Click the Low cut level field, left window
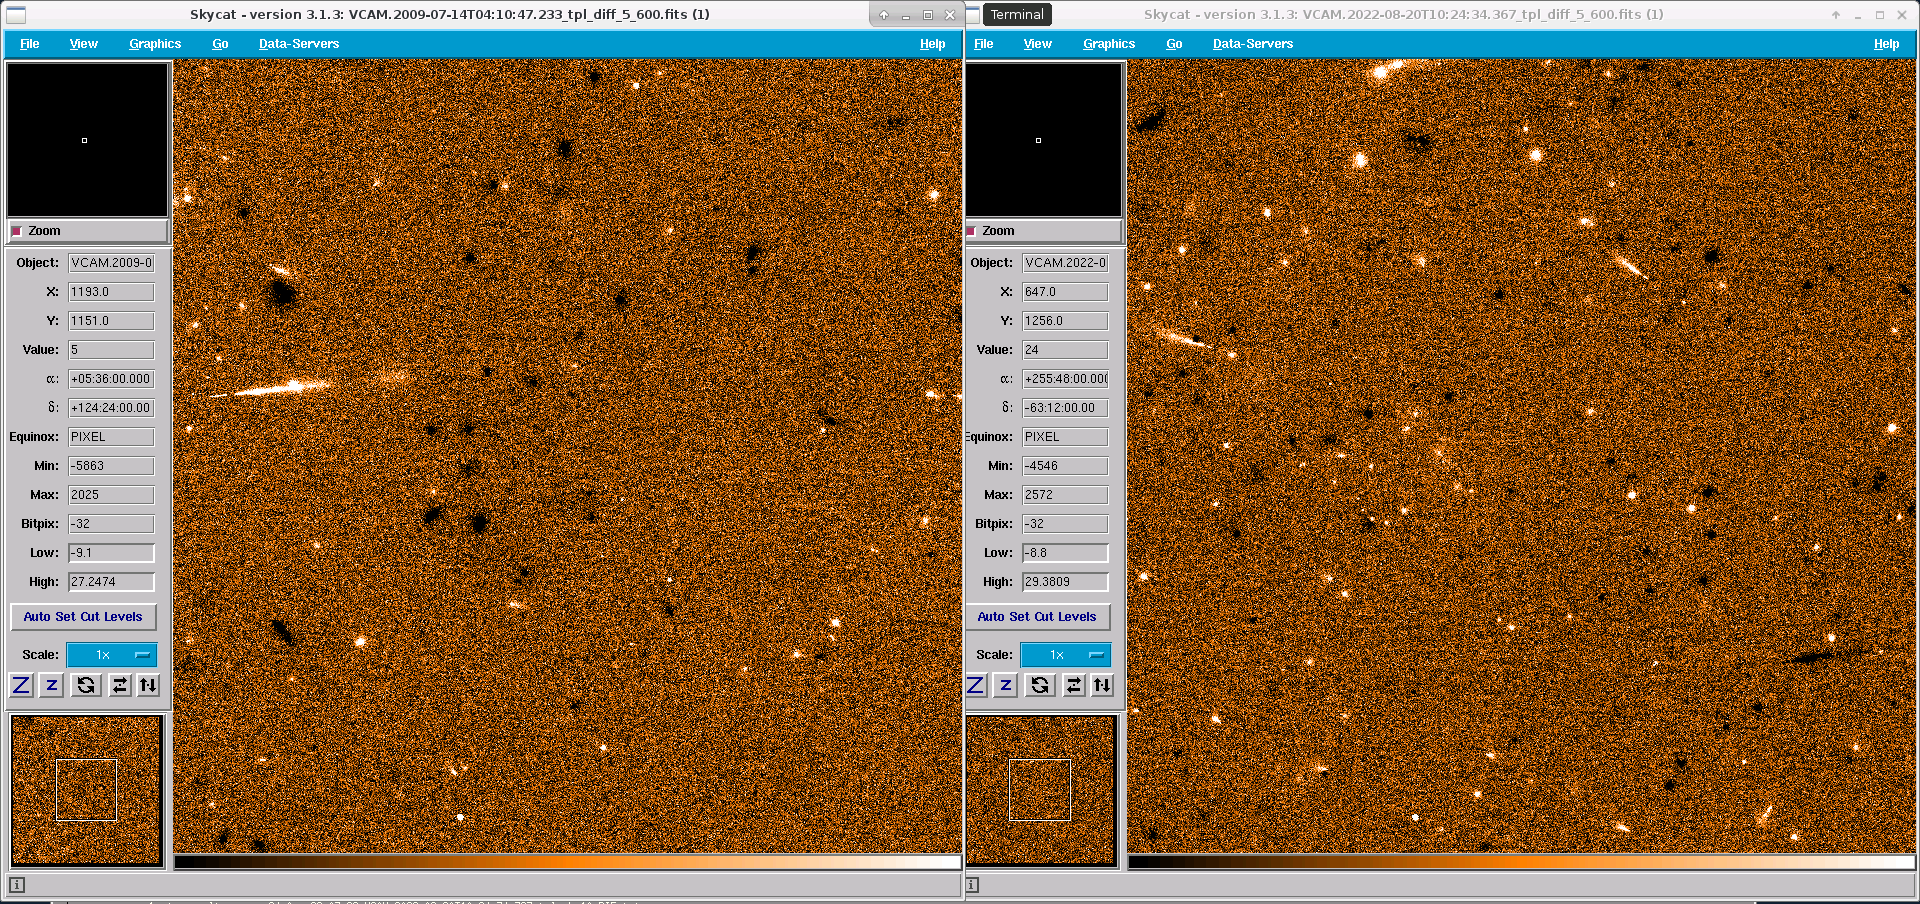Screen dimensions: 1920x904 (x=111, y=553)
